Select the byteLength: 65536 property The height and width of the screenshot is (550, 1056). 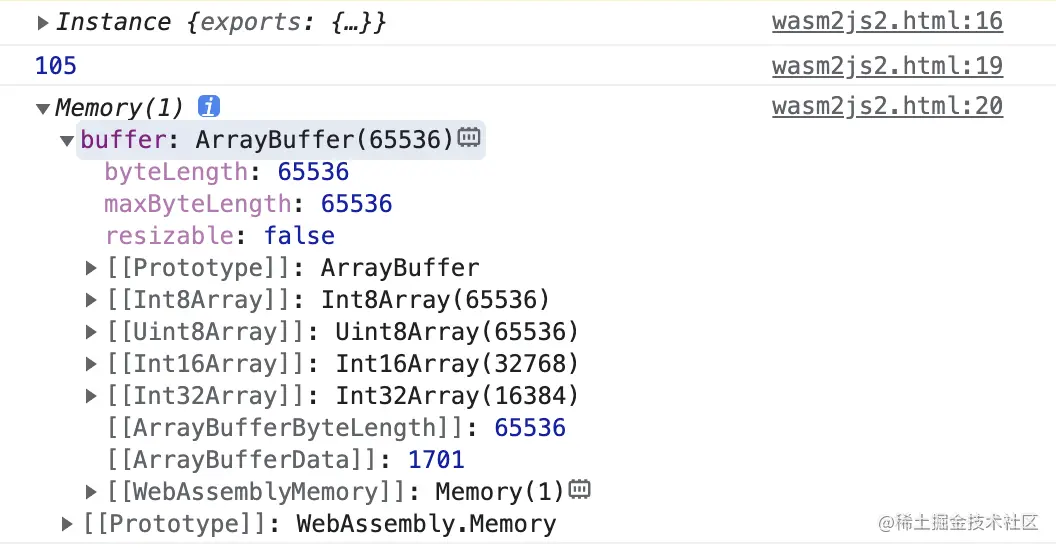point(226,172)
